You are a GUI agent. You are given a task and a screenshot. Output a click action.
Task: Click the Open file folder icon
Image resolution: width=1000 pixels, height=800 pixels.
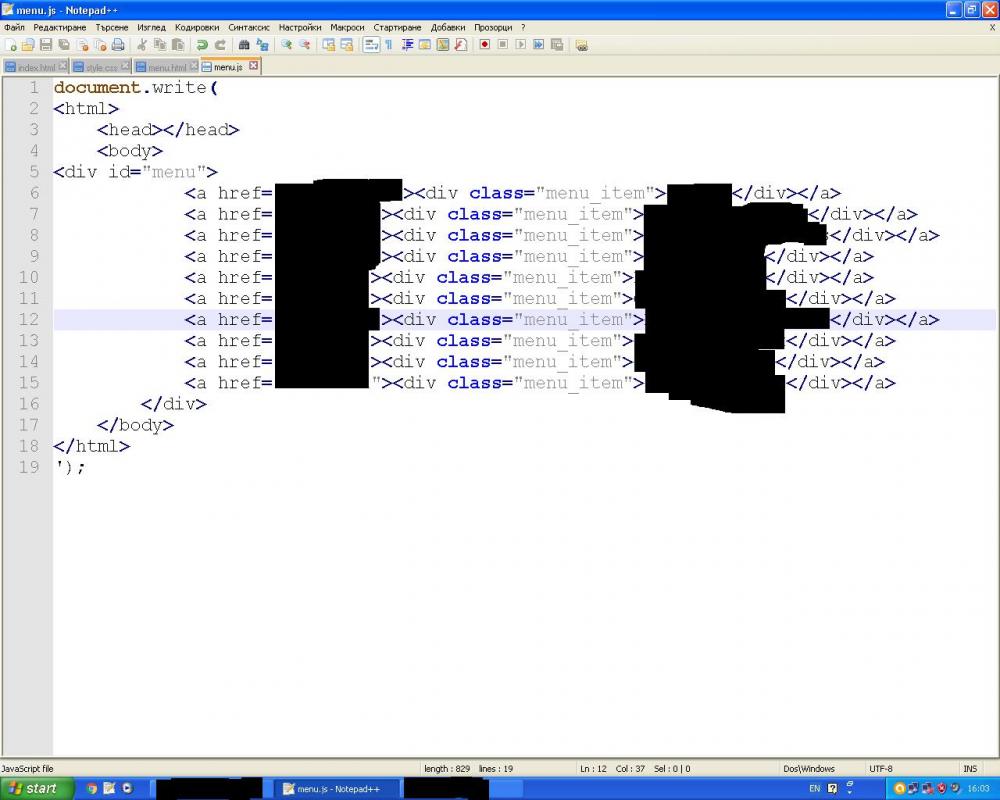coord(27,45)
